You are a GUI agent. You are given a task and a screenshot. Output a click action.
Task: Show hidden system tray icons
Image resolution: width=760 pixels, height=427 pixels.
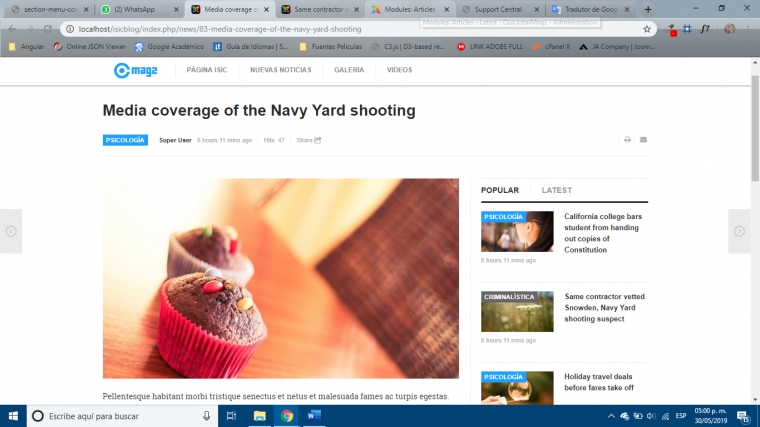tap(611, 416)
